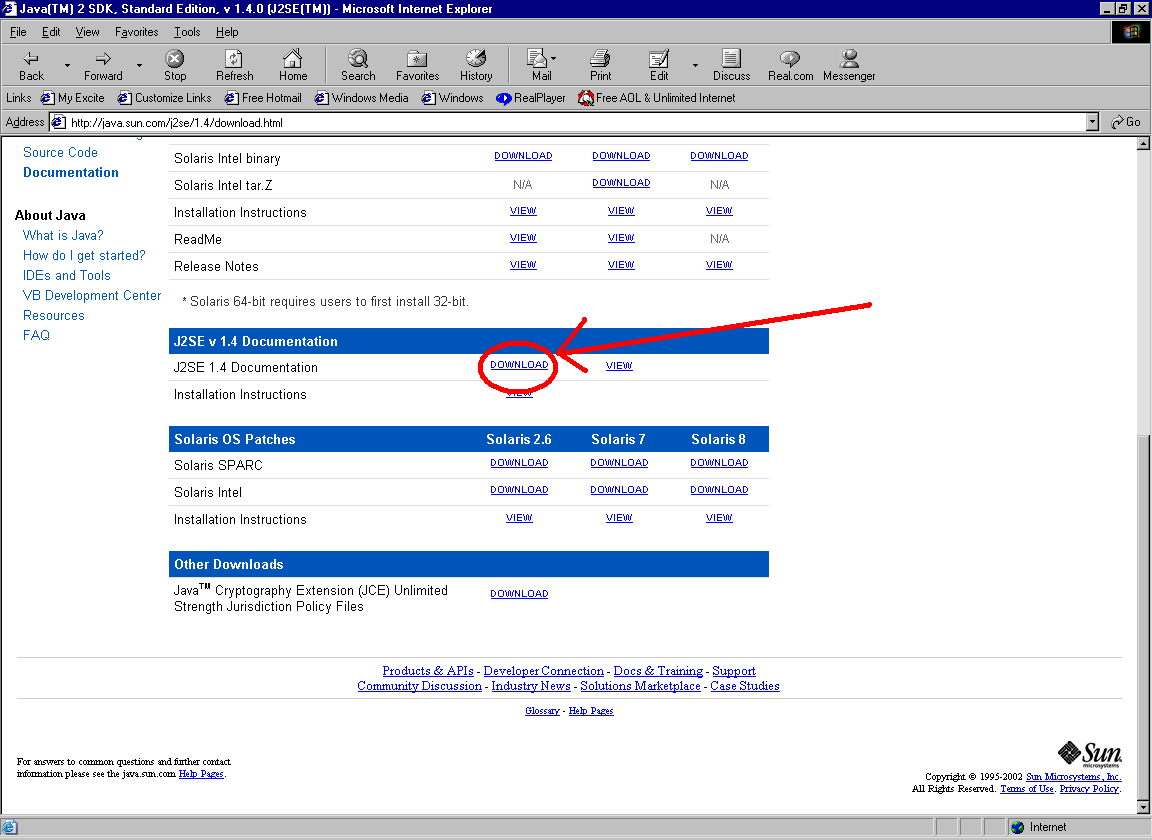The image size is (1152, 840).
Task: Open the What is Java? link
Action: click(x=63, y=235)
